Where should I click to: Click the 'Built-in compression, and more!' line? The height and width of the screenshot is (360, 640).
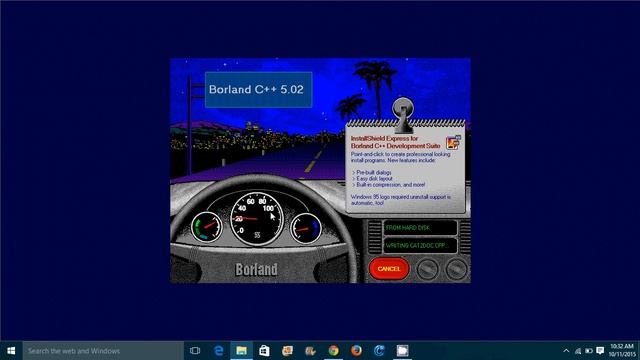point(389,185)
